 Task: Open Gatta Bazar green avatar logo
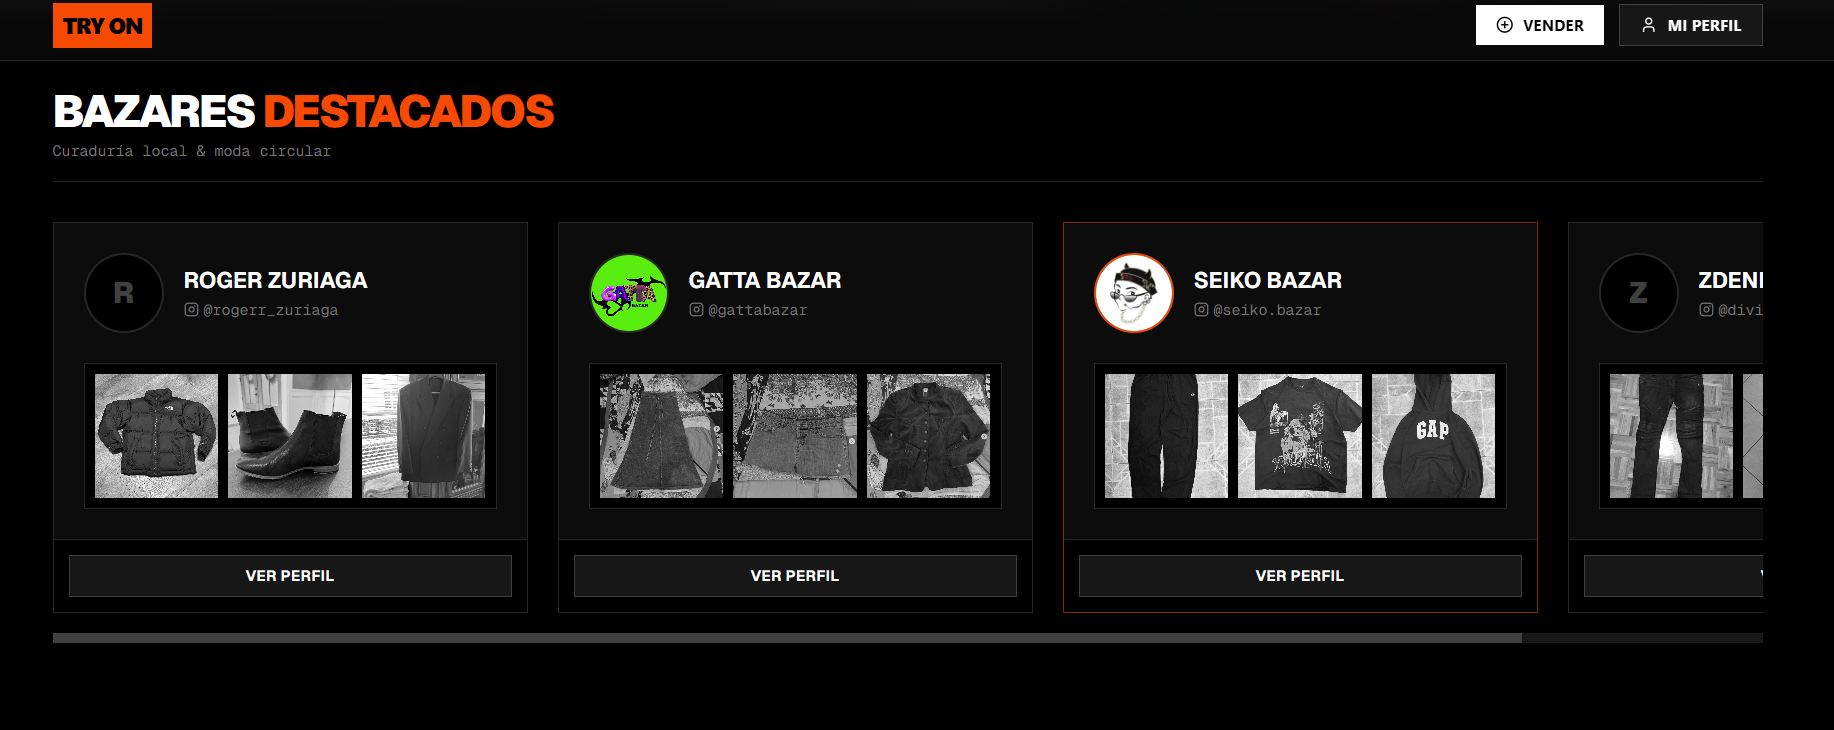click(629, 293)
